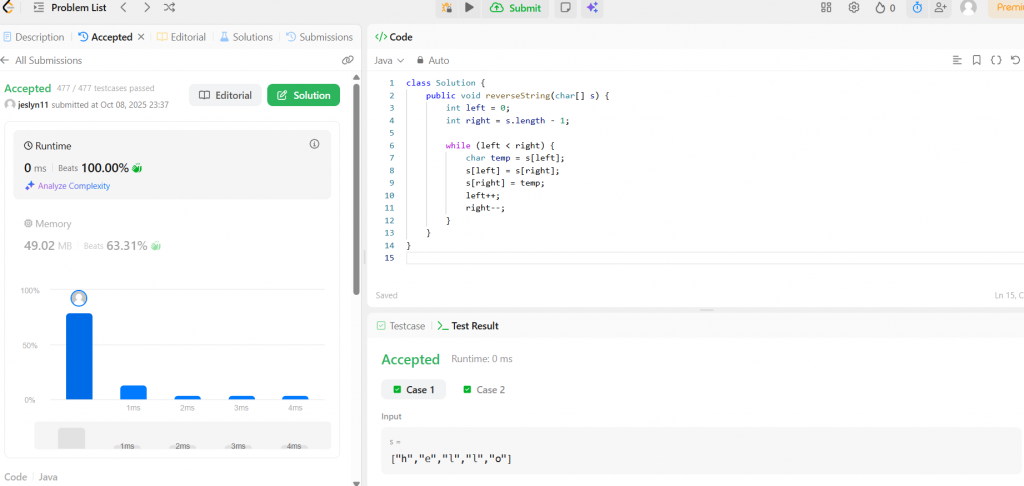Select the Accepted tab
The height and width of the screenshot is (486, 1024).
tap(105, 37)
